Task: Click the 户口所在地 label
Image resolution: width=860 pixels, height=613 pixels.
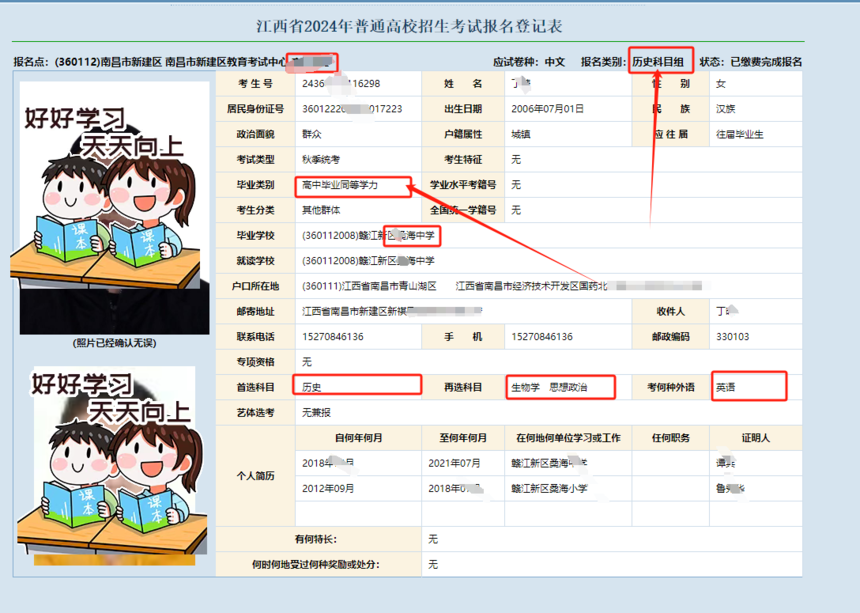Action: (x=256, y=286)
